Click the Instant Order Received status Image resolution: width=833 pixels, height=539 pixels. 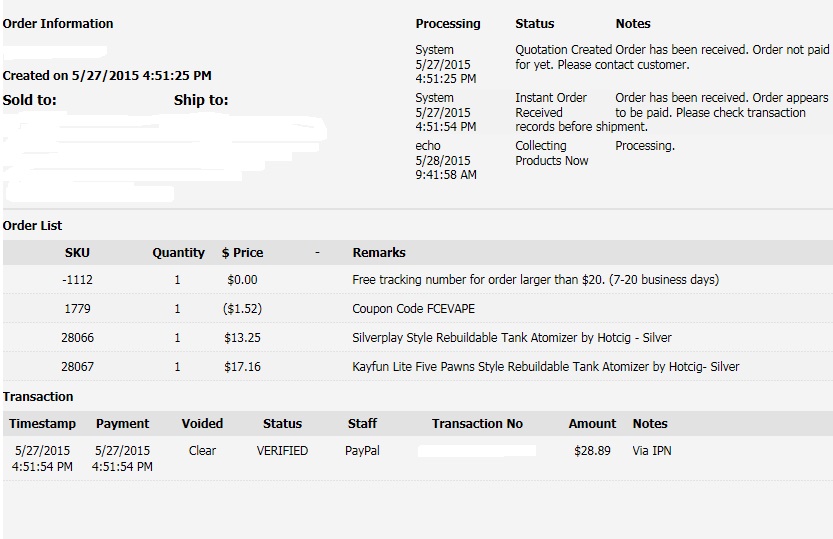(x=551, y=105)
